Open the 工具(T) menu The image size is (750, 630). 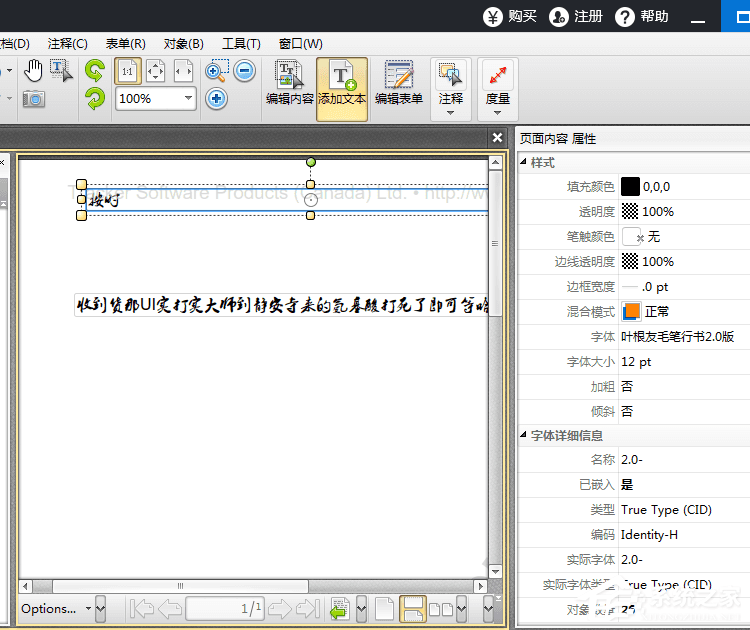tap(240, 44)
